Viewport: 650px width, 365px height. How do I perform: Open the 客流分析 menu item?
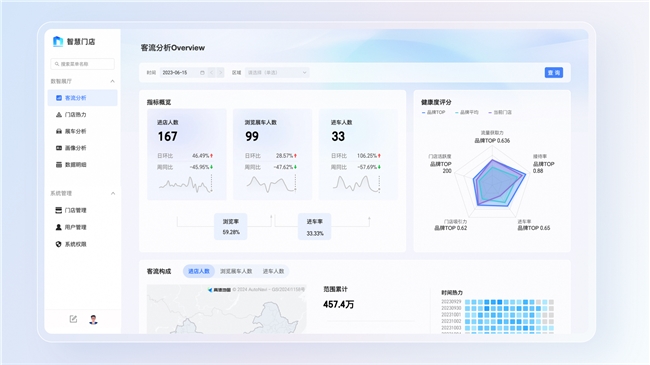[82, 98]
